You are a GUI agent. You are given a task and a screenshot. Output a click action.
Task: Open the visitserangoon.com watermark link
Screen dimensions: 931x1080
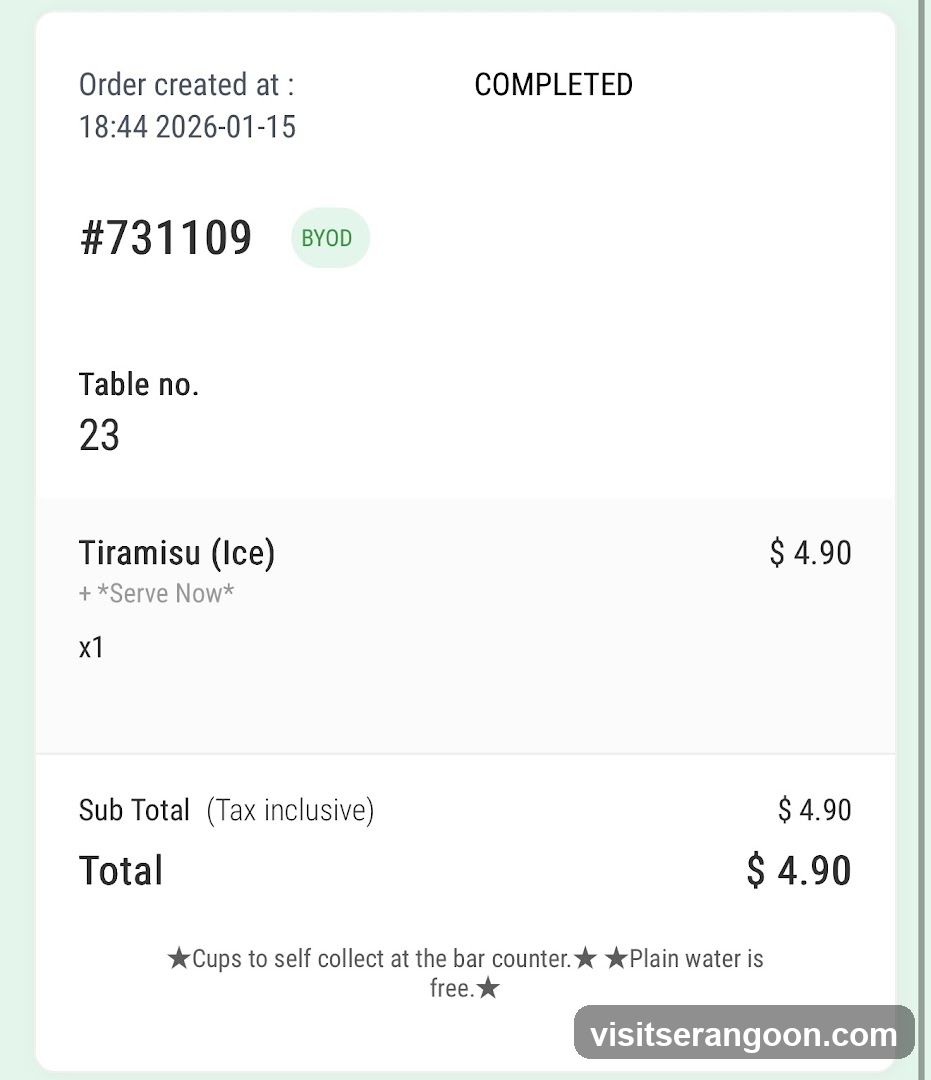(744, 1035)
